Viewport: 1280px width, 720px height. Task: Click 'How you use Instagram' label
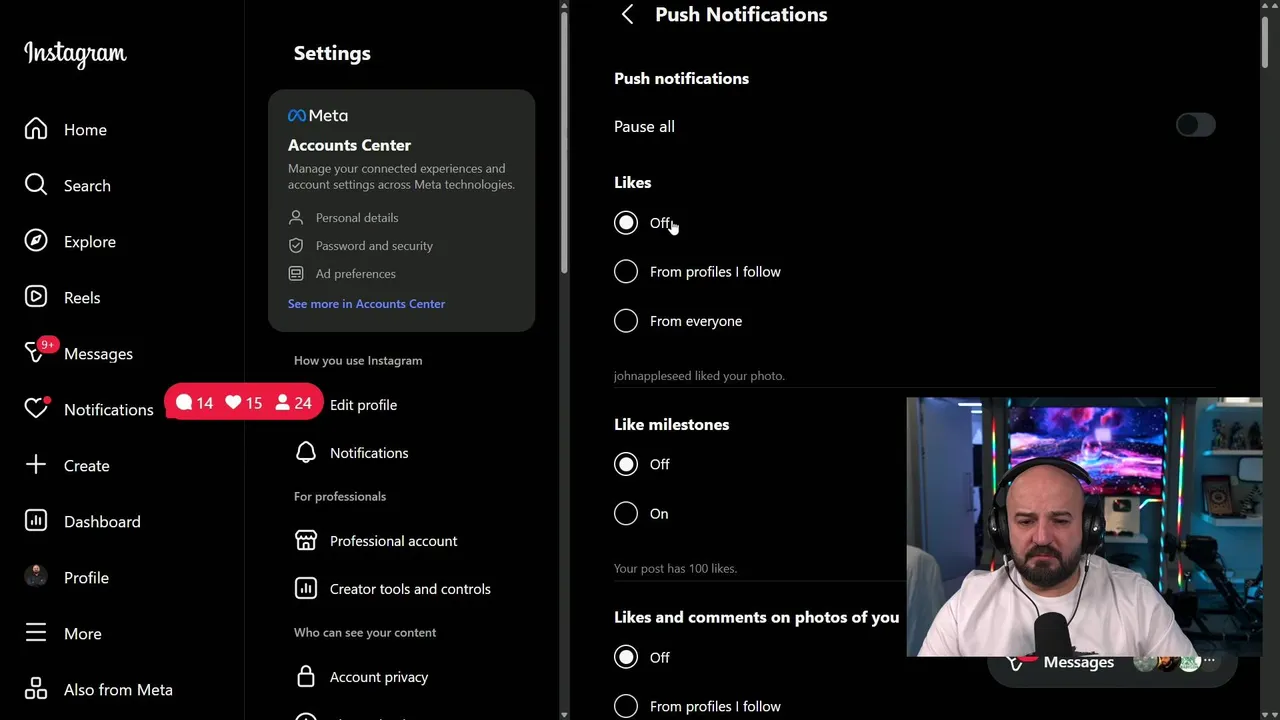(358, 361)
